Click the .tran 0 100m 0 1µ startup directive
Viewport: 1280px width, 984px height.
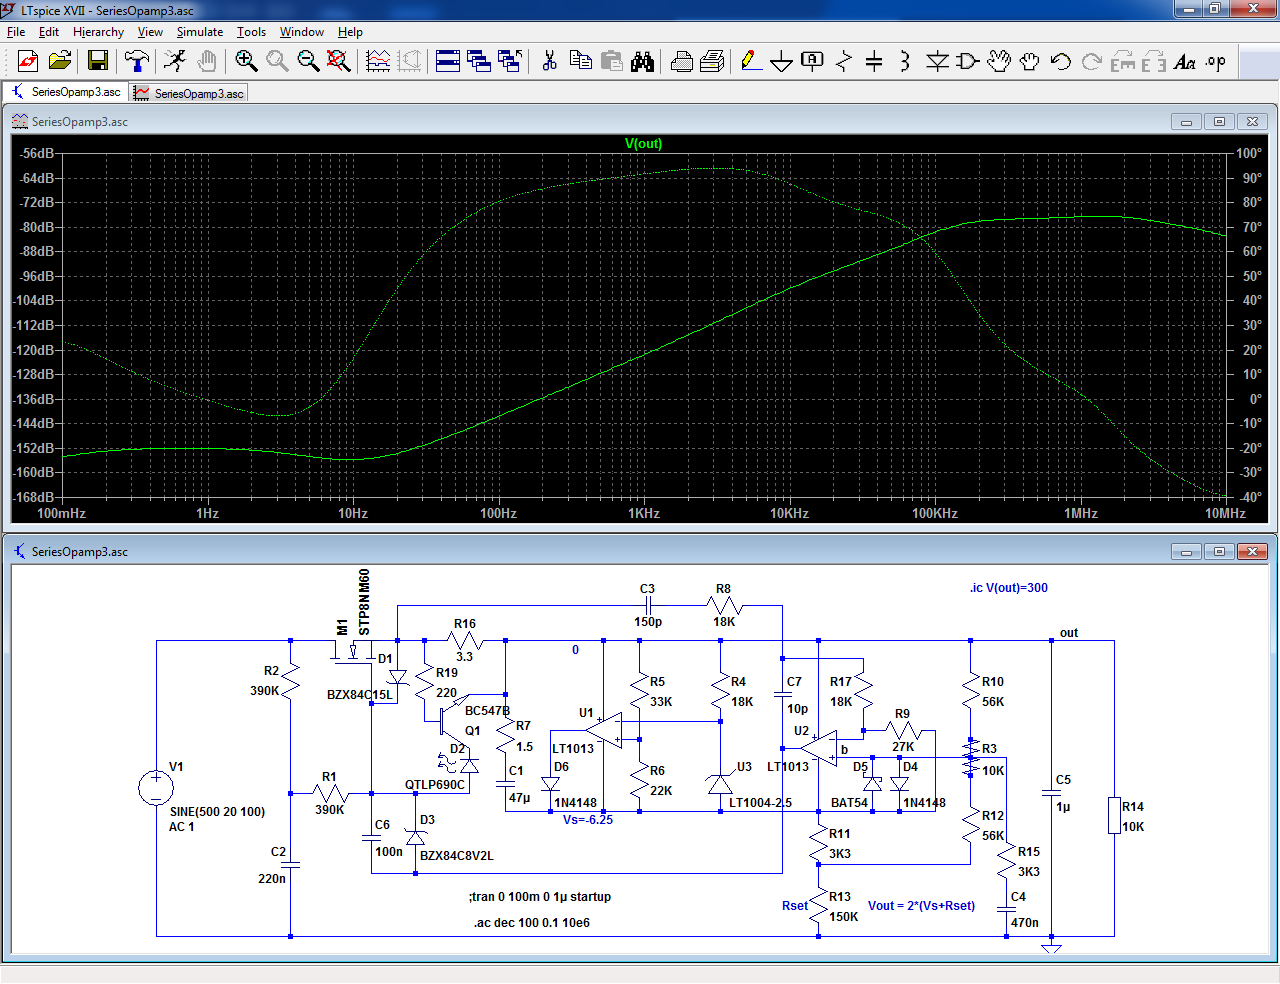pyautogui.click(x=539, y=897)
